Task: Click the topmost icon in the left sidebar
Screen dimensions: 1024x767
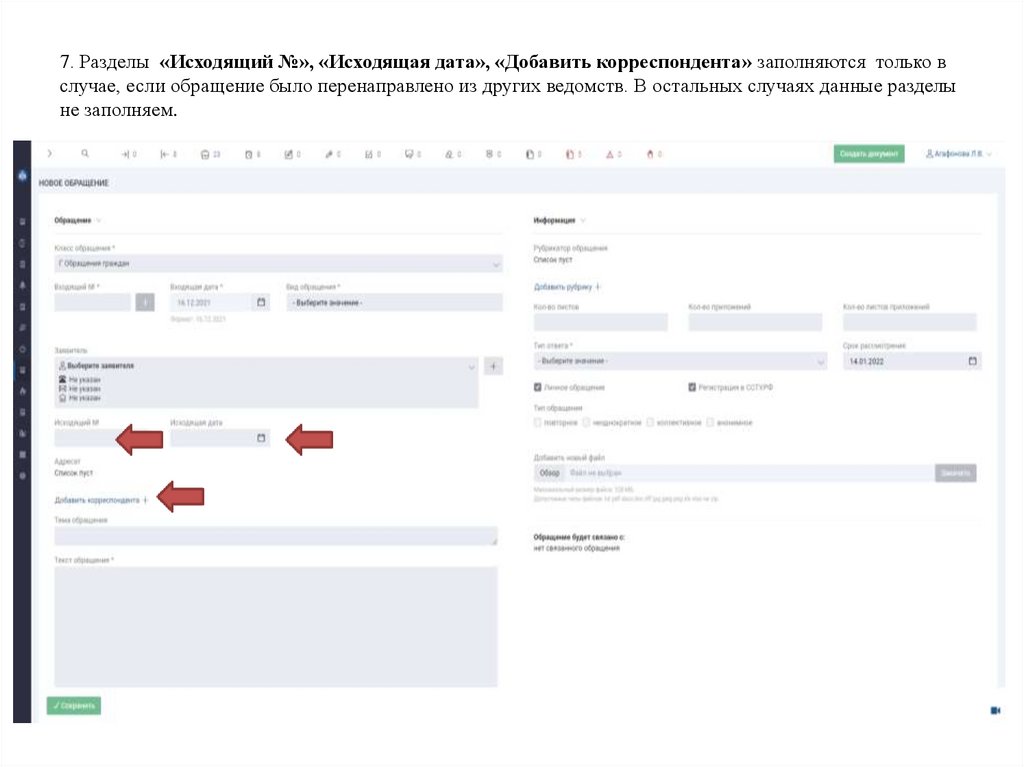Action: click(x=20, y=178)
